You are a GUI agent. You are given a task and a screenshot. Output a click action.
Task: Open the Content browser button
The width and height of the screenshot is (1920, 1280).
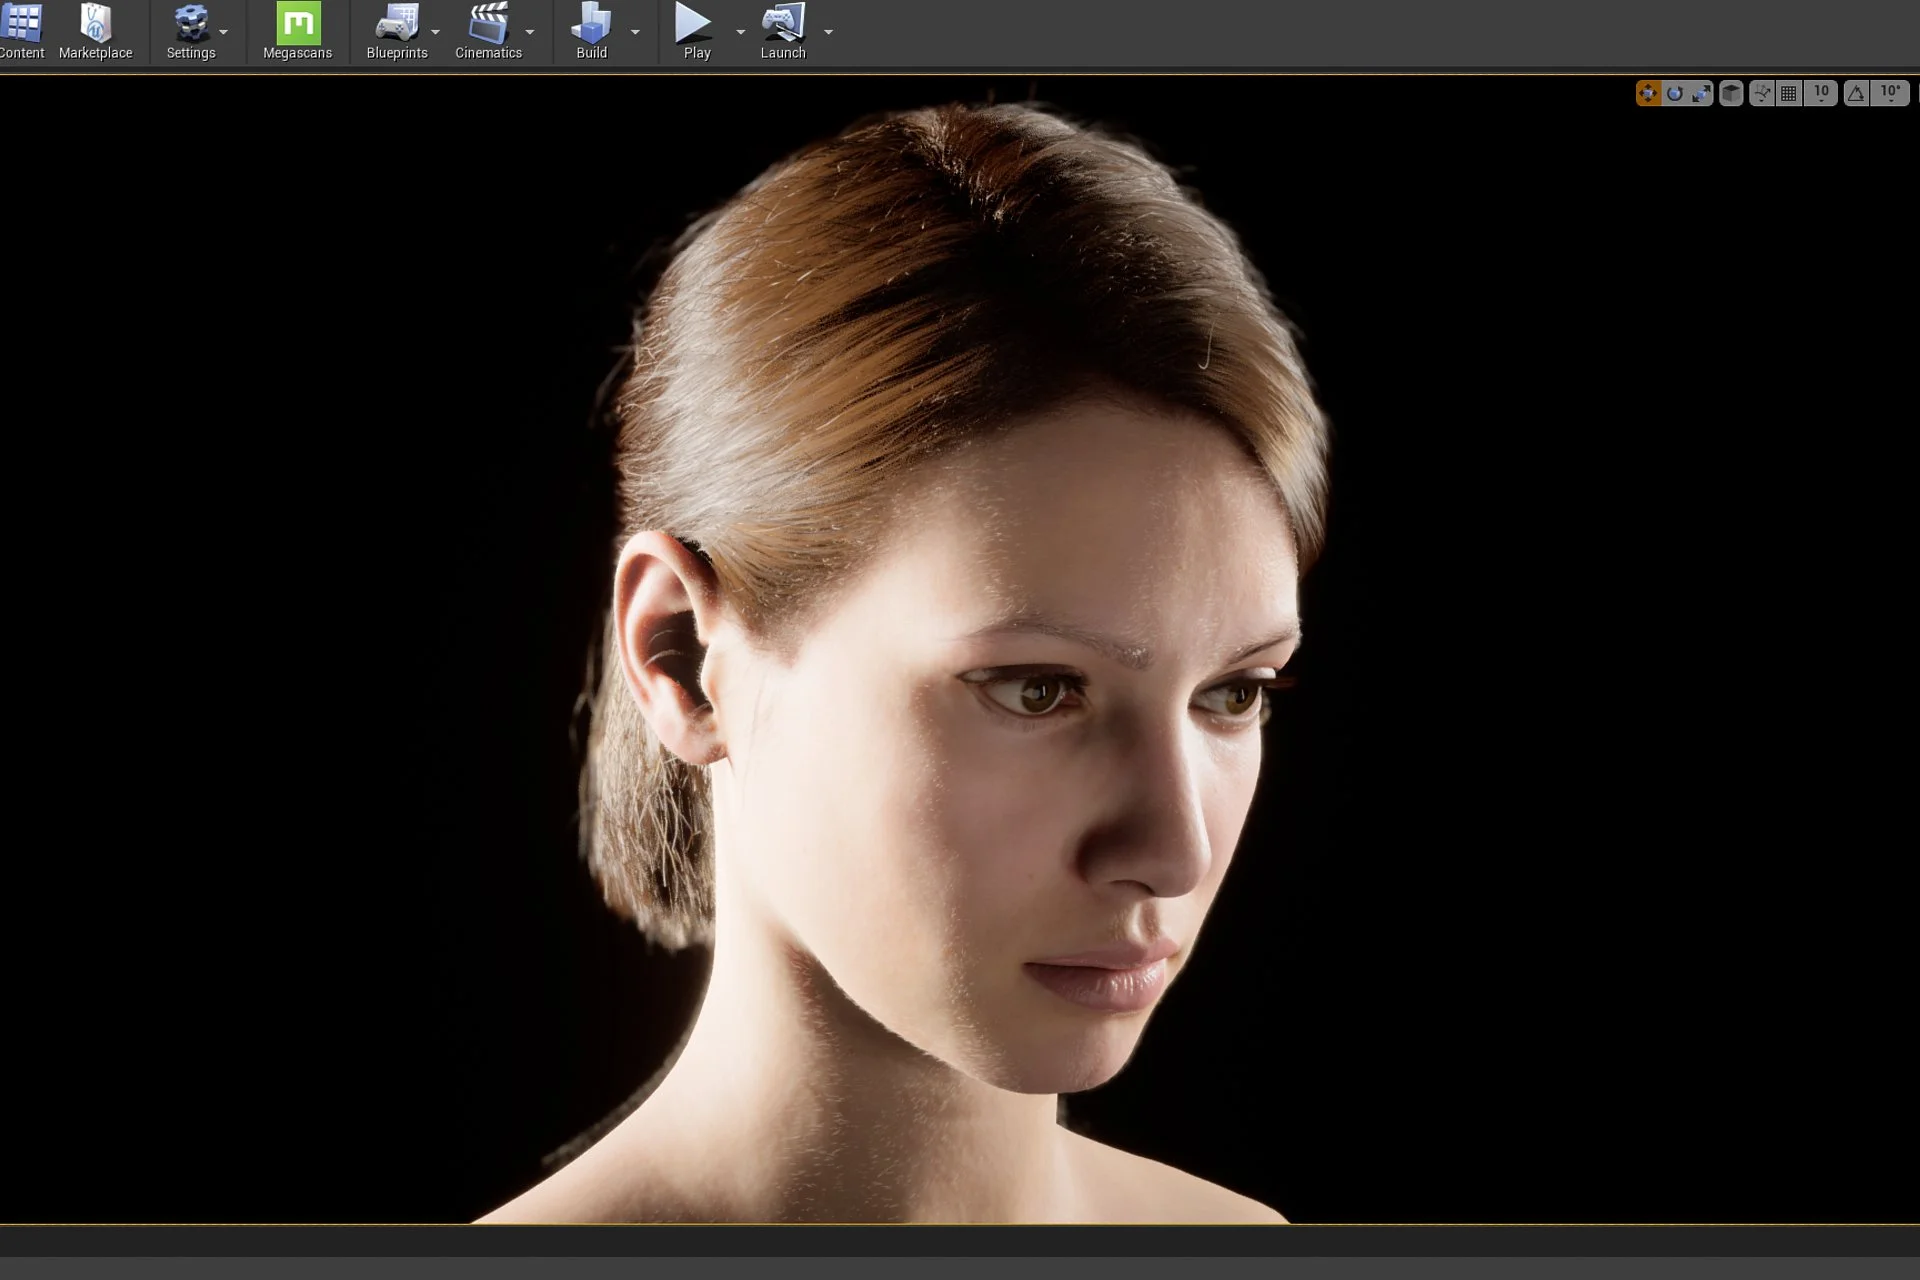21,32
